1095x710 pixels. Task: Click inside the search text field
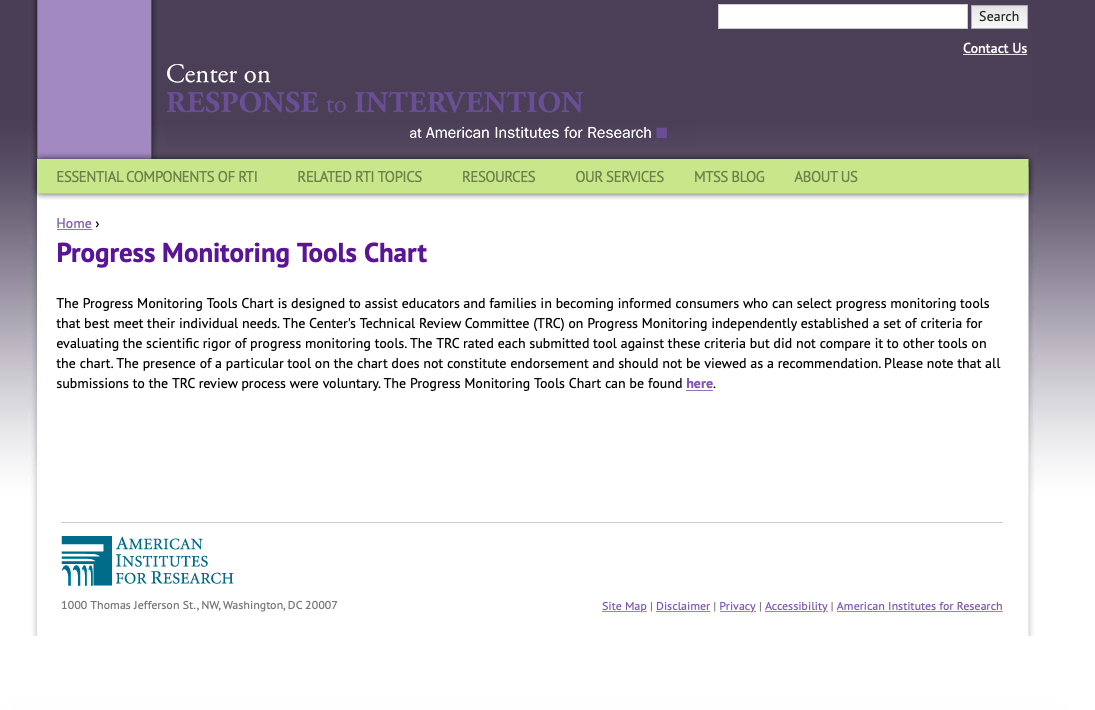842,17
